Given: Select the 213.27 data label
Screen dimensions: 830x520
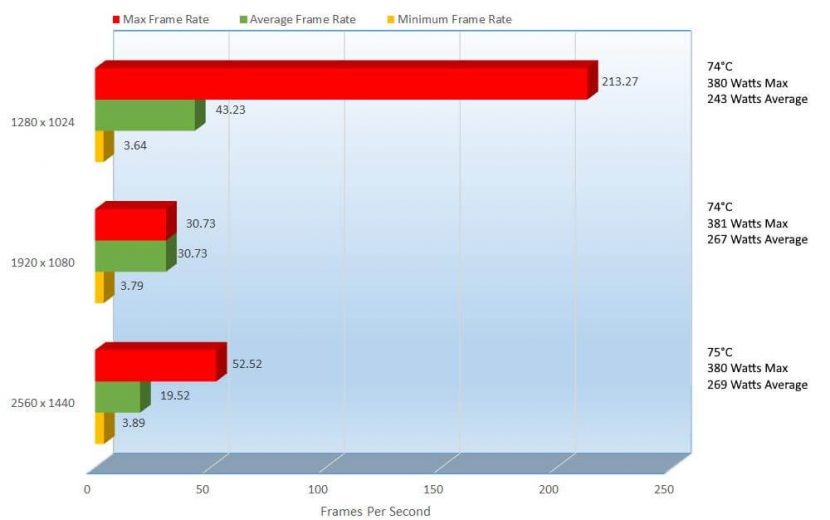Looking at the screenshot, I should (619, 82).
